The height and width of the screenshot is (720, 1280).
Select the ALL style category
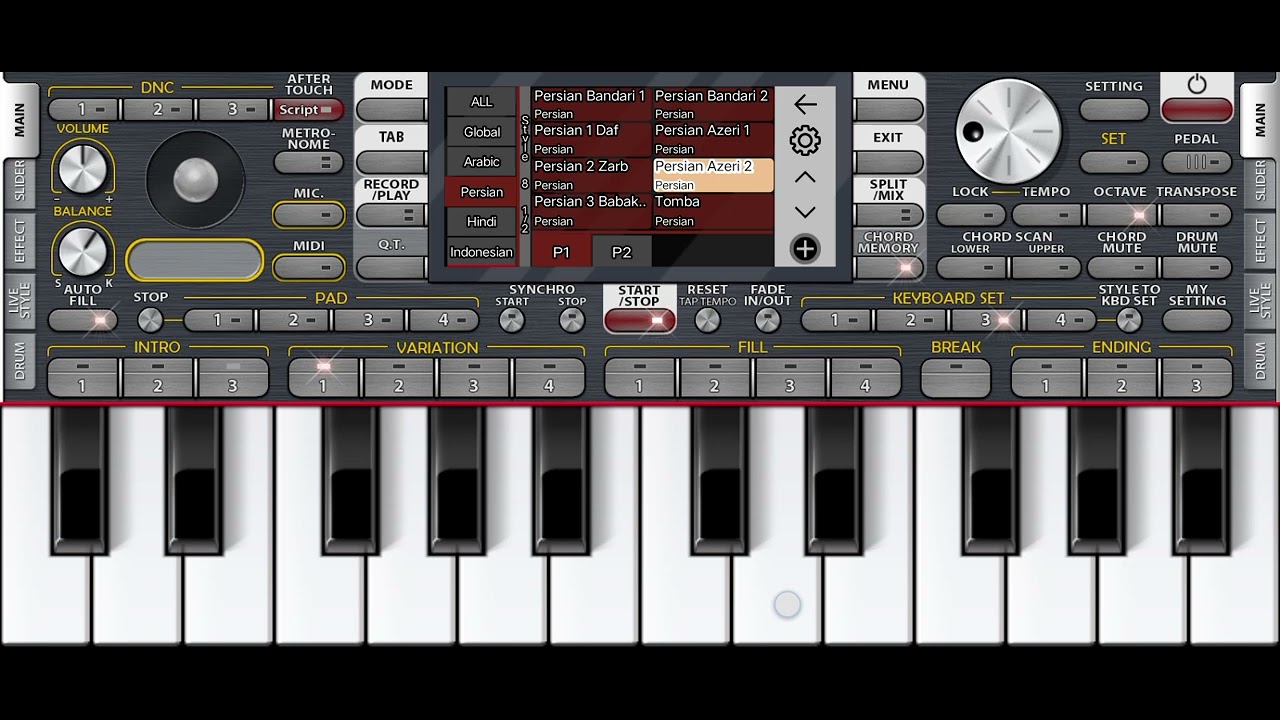pyautogui.click(x=482, y=102)
